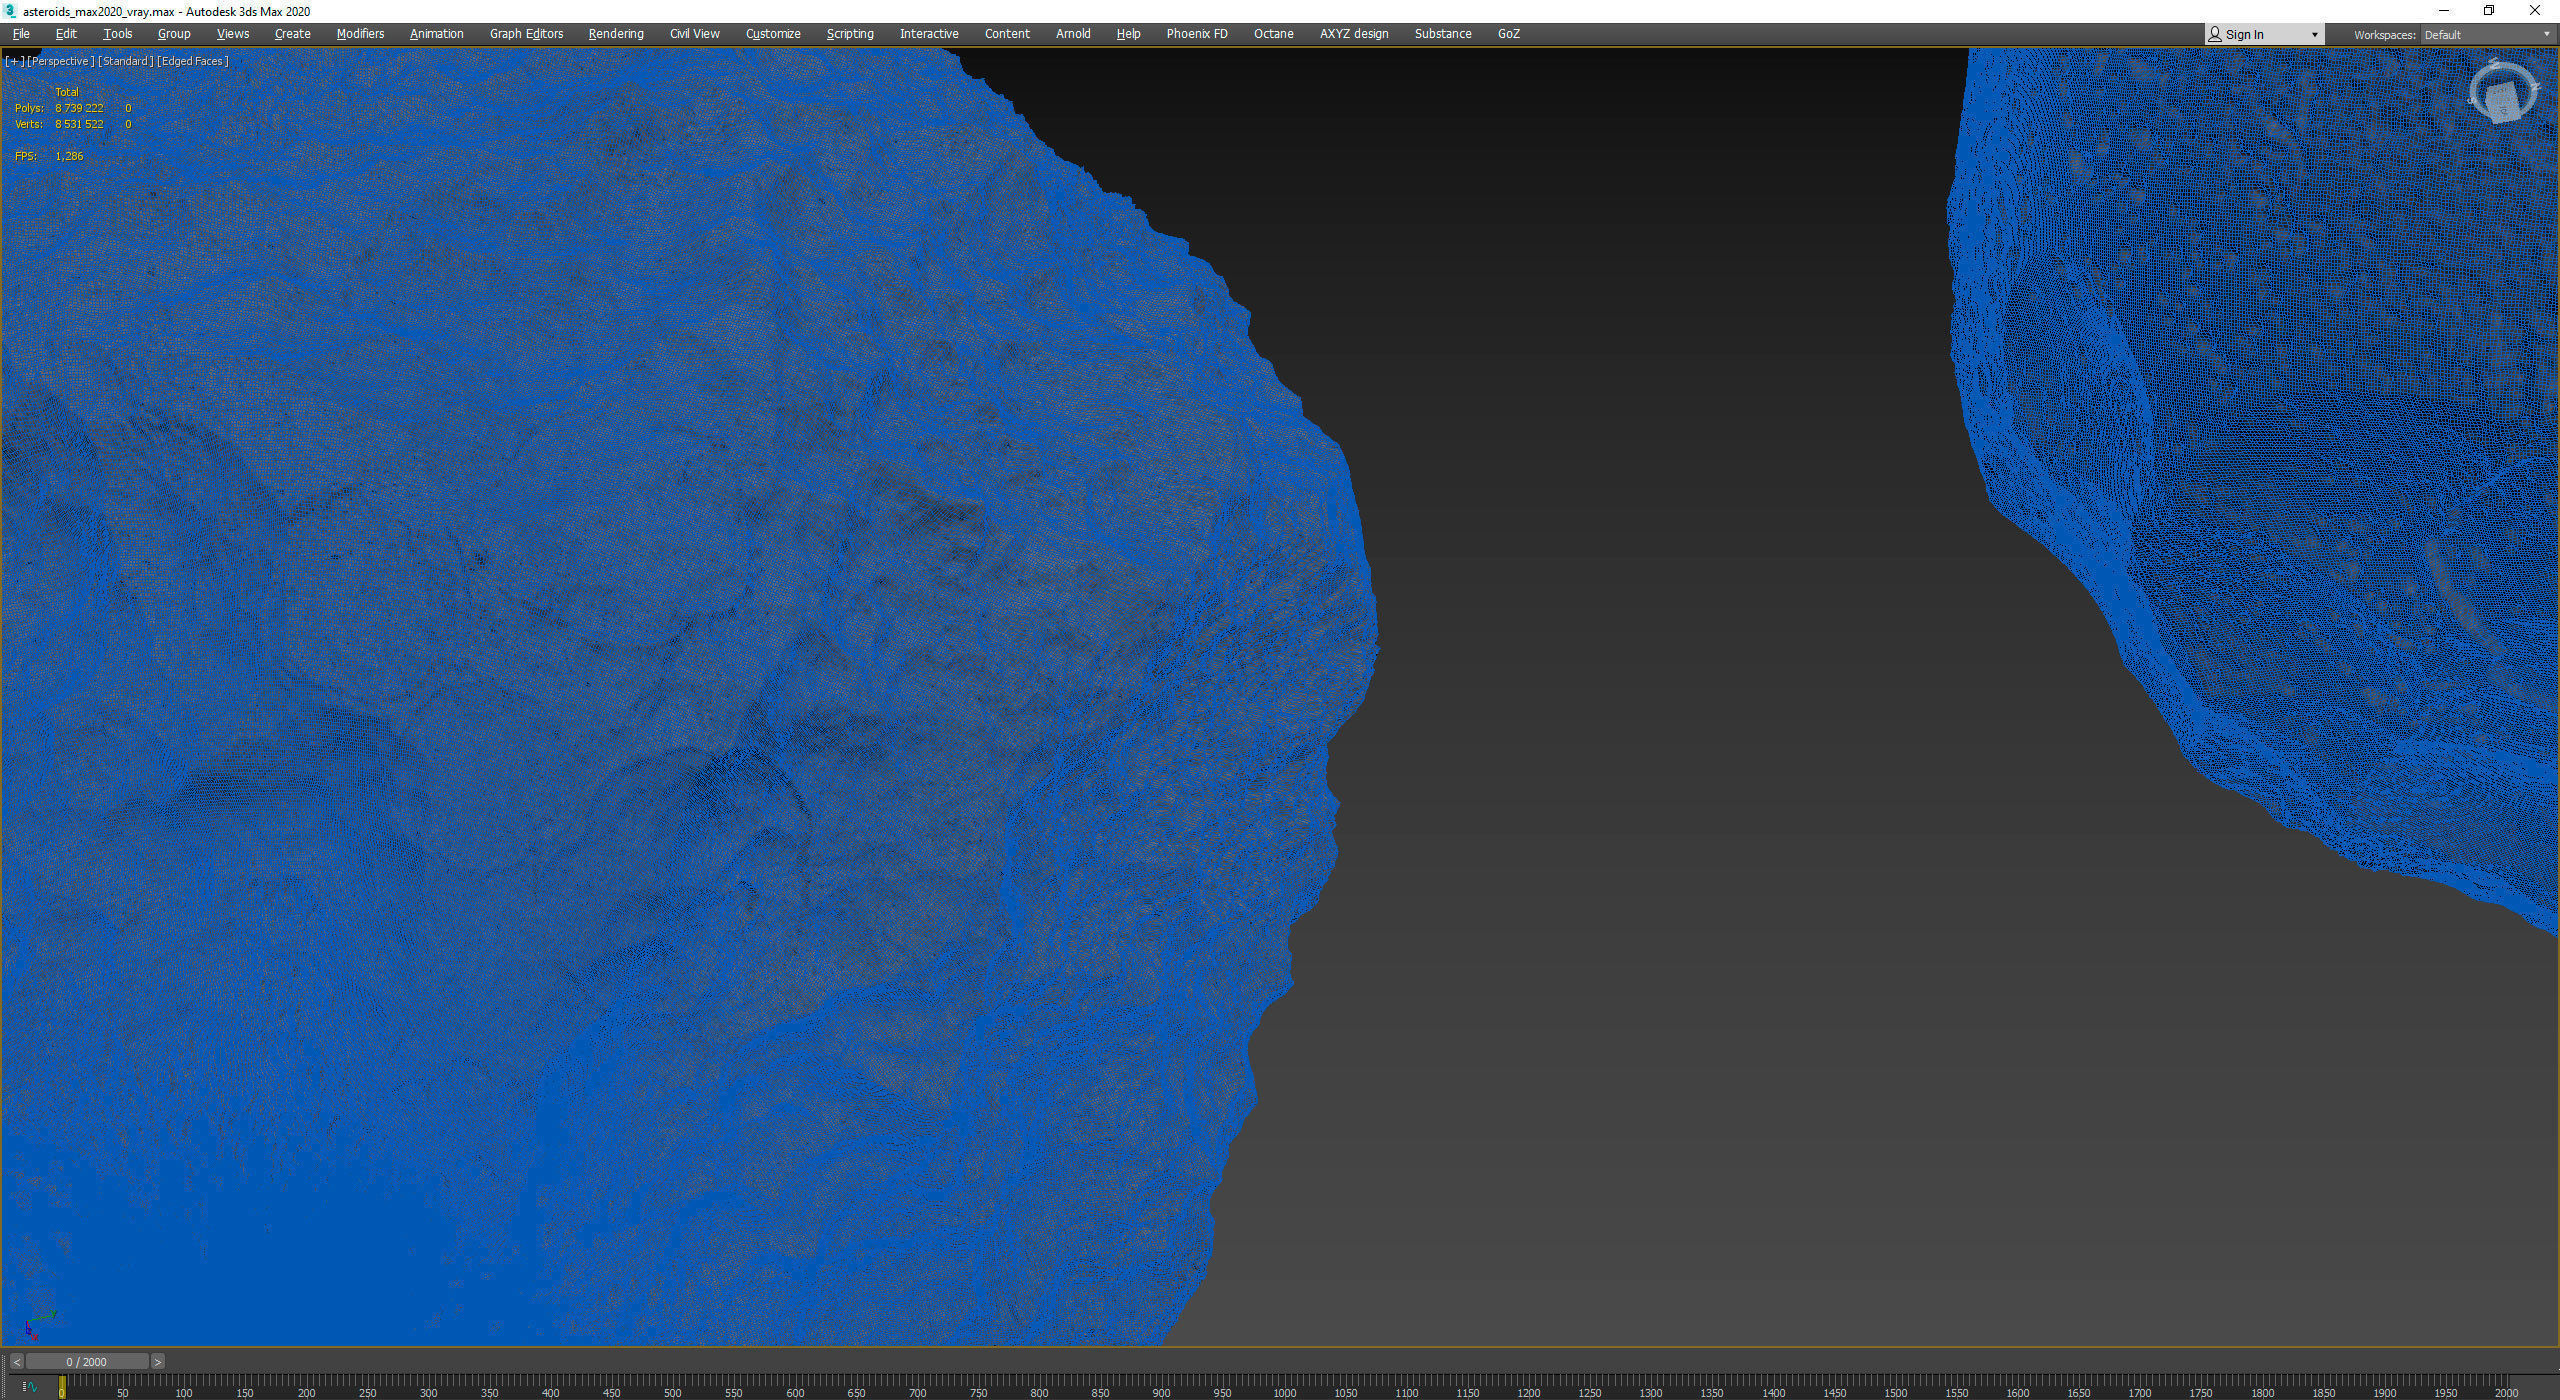Click the Polys count 8 739 222
Screen dimensions: 2560x1400
pyautogui.click(x=79, y=108)
